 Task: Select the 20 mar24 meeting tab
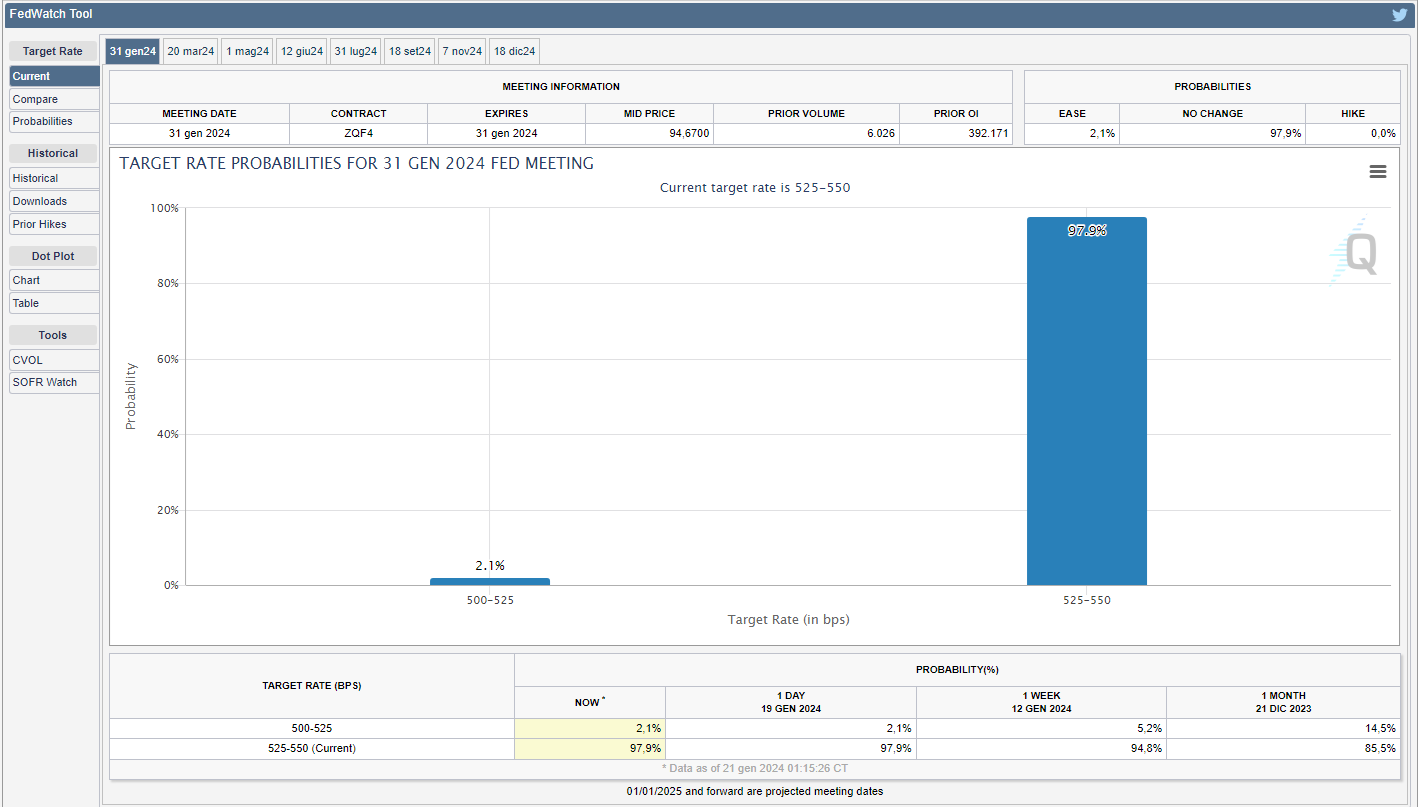click(190, 51)
